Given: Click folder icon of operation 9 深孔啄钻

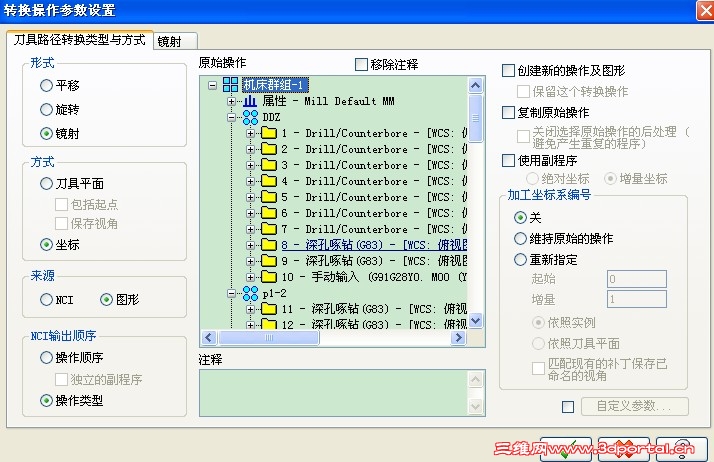Looking at the screenshot, I should coord(269,261).
